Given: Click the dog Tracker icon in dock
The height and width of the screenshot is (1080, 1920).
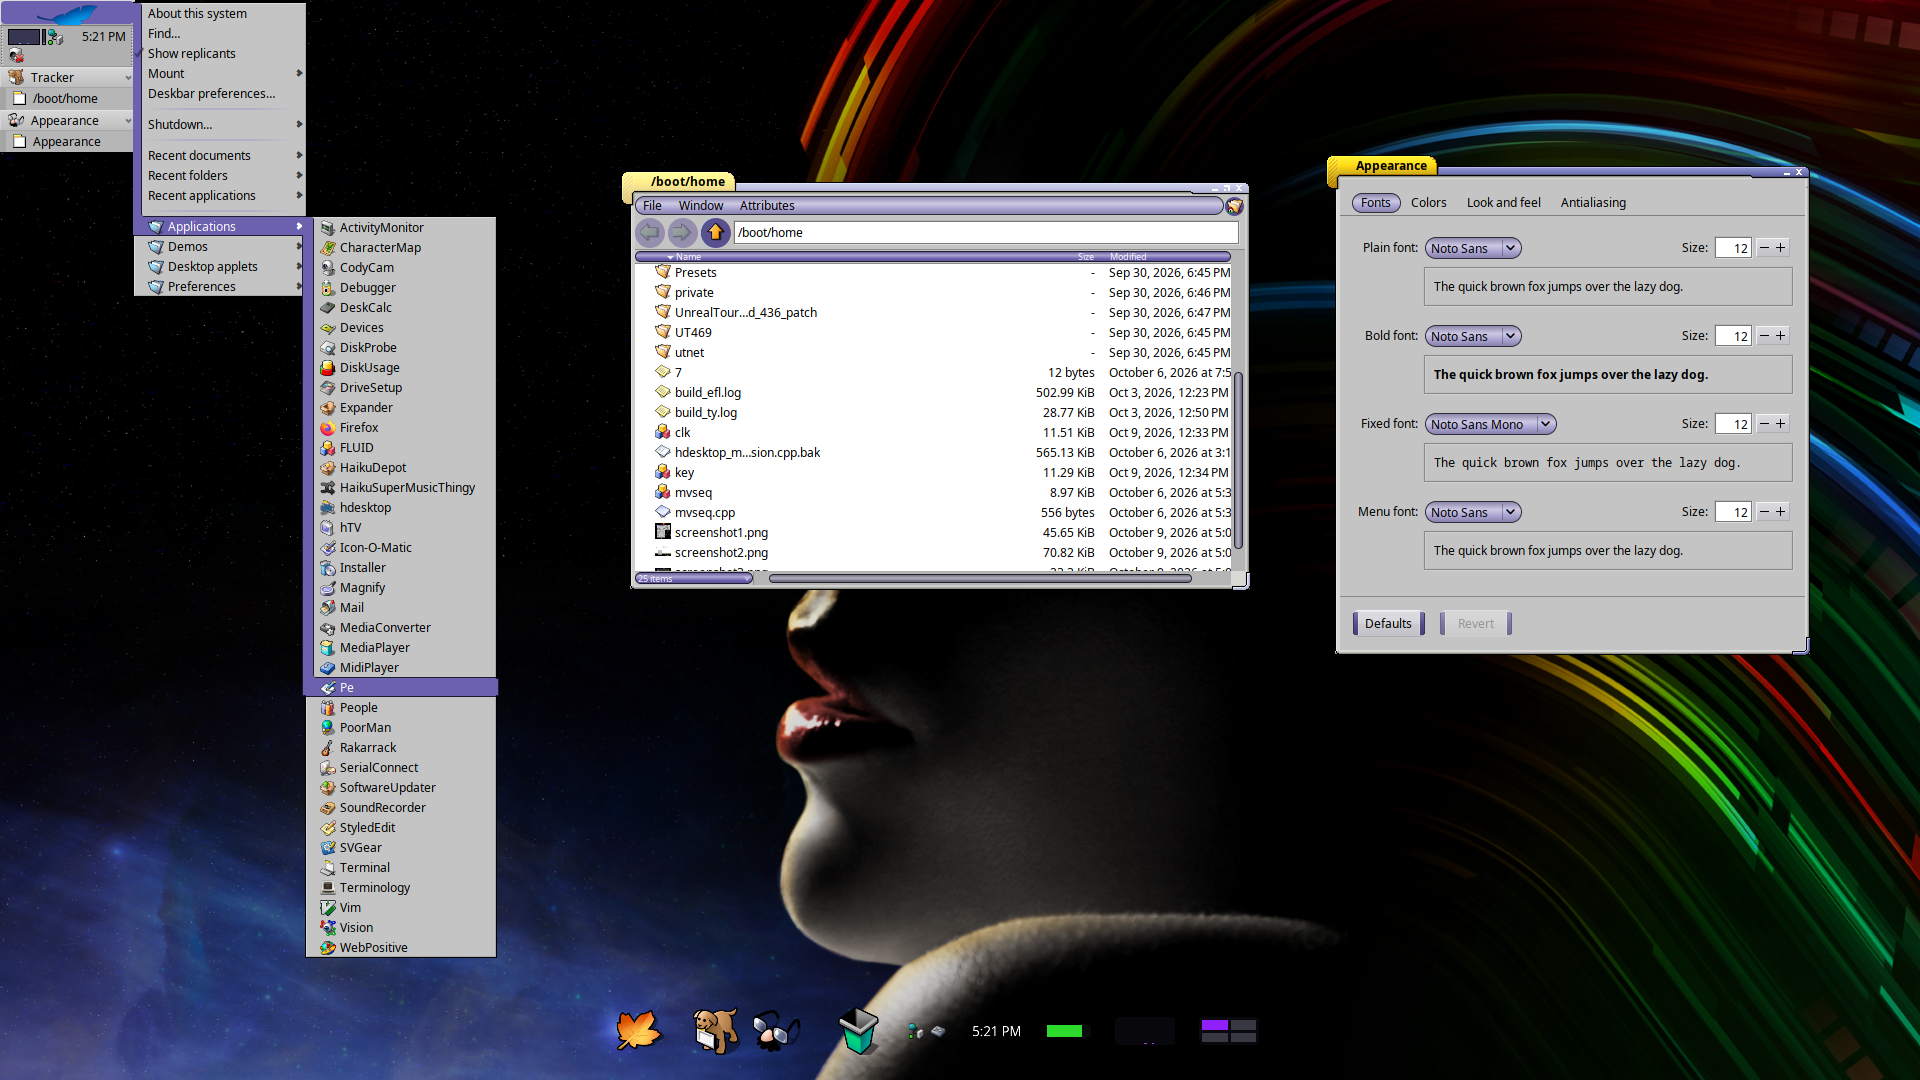Looking at the screenshot, I should [715, 1030].
